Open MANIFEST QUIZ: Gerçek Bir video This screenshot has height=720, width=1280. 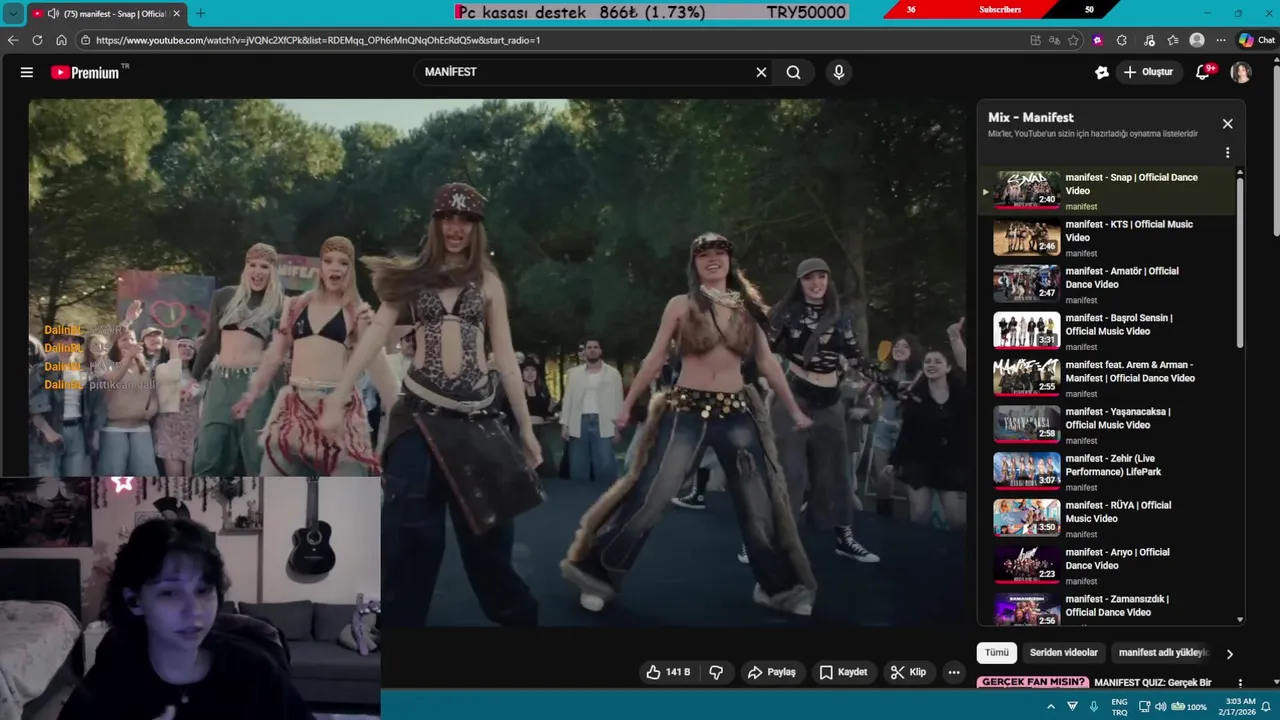tap(1153, 682)
